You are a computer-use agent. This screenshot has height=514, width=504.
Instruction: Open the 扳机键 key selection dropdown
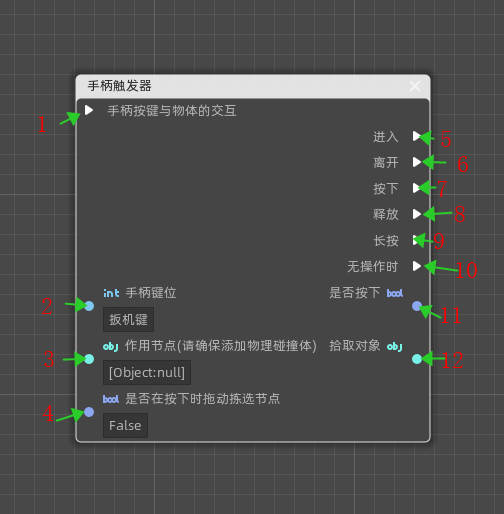coord(128,320)
